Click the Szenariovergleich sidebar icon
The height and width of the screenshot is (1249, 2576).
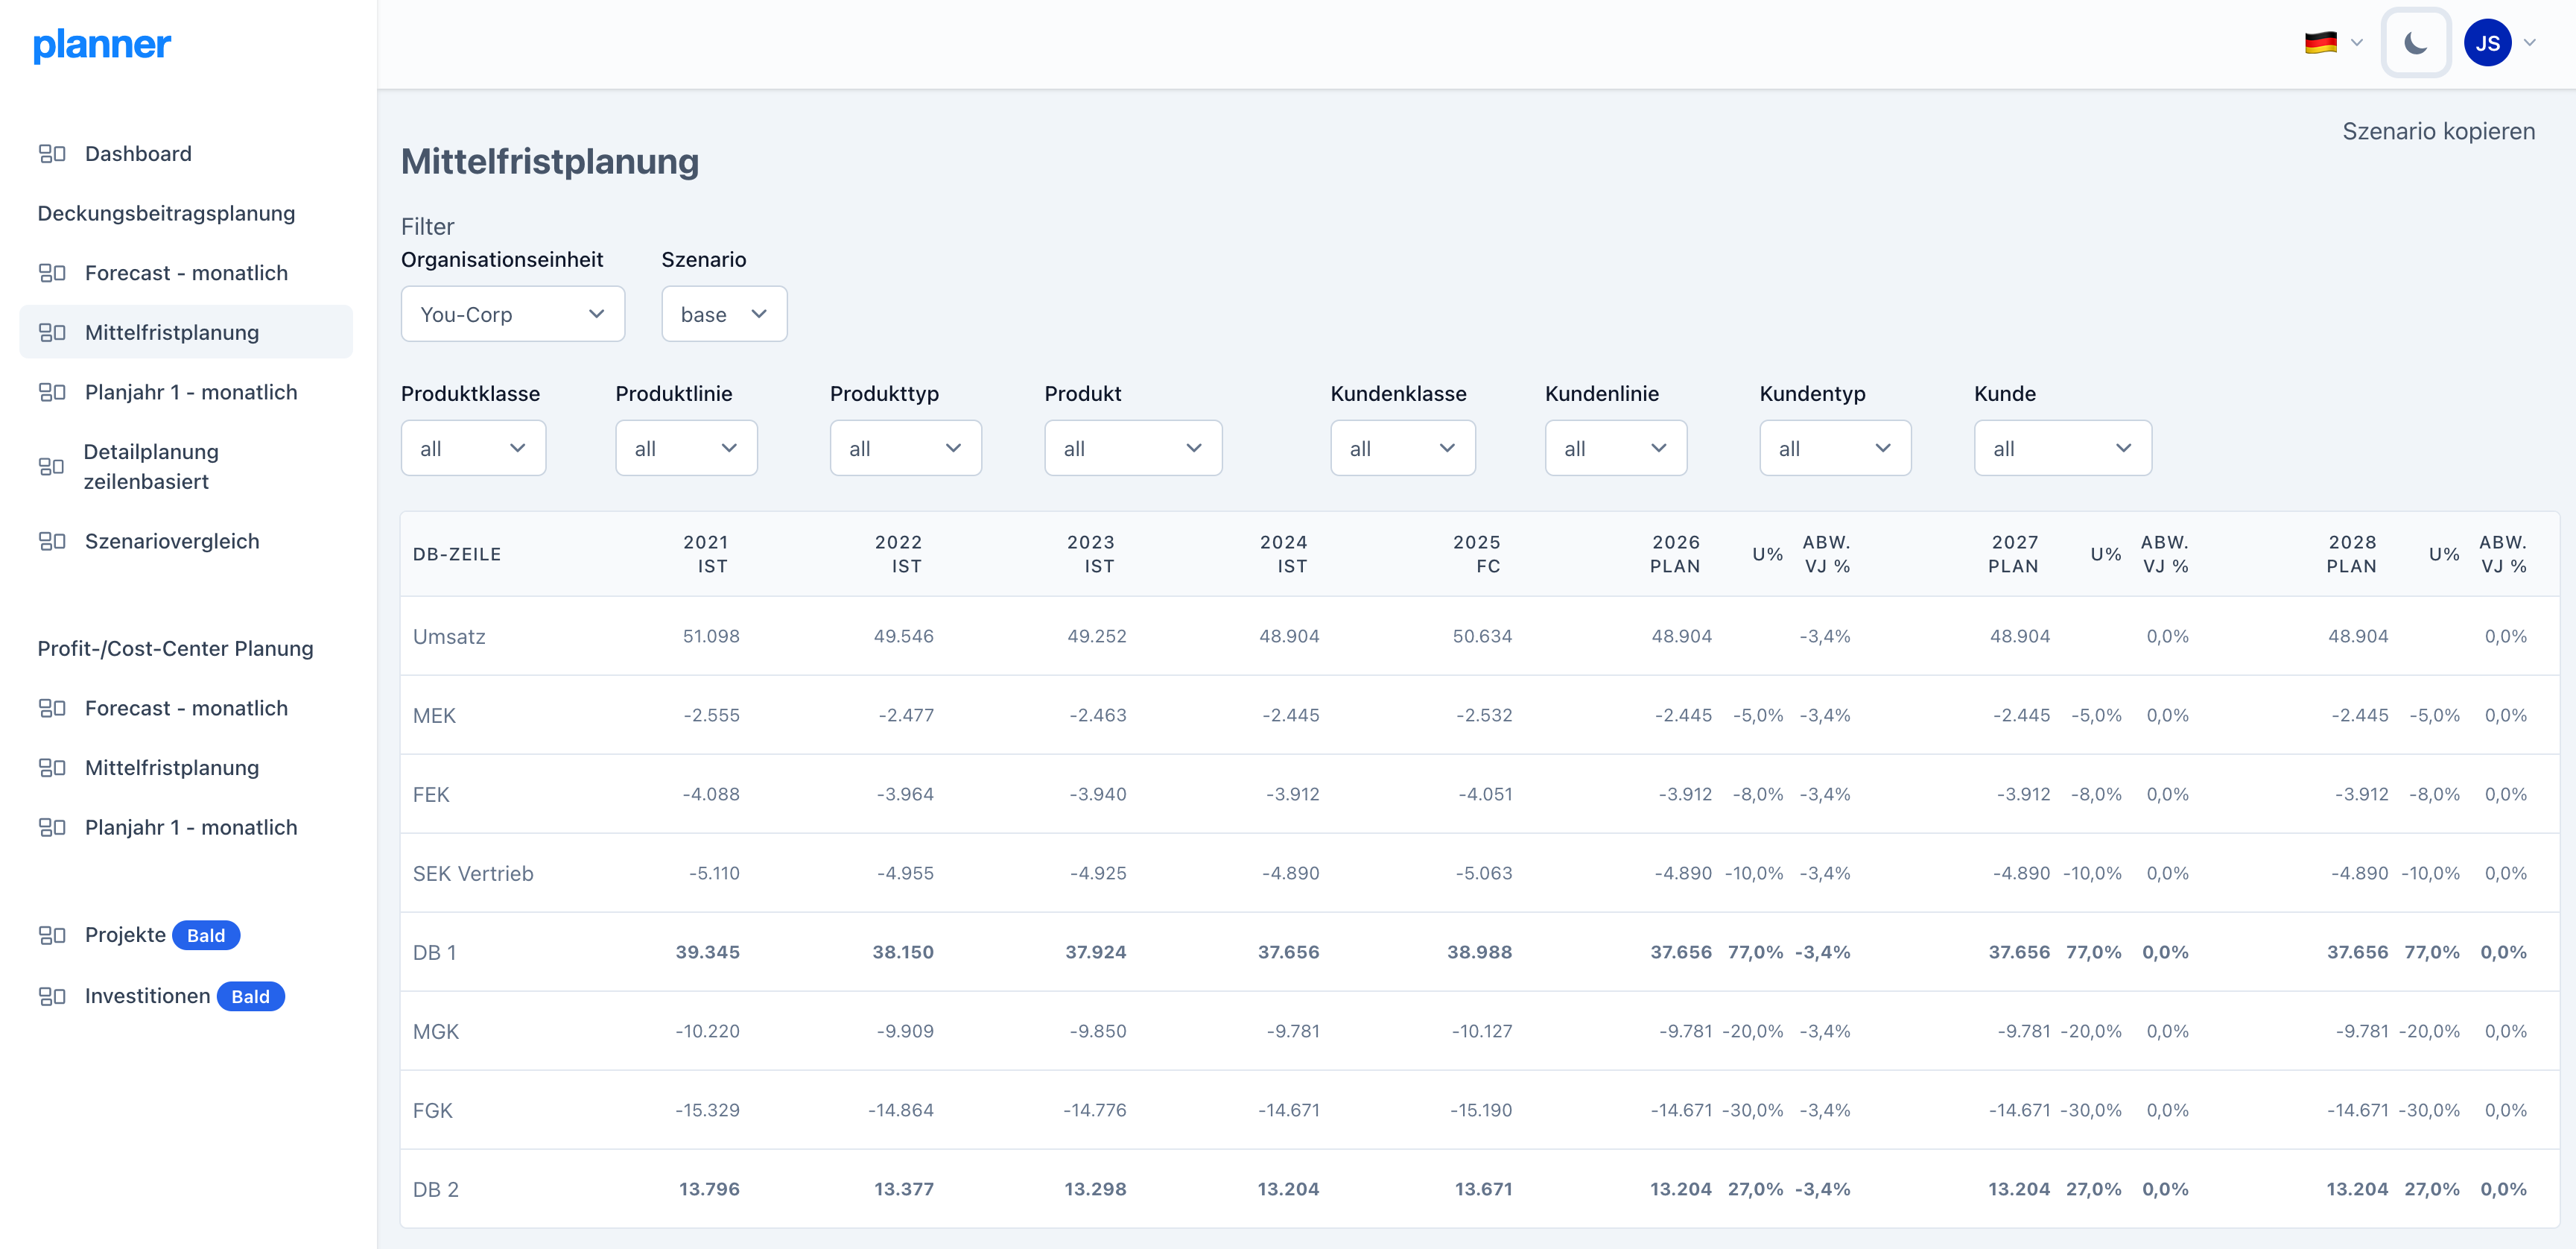point(52,541)
